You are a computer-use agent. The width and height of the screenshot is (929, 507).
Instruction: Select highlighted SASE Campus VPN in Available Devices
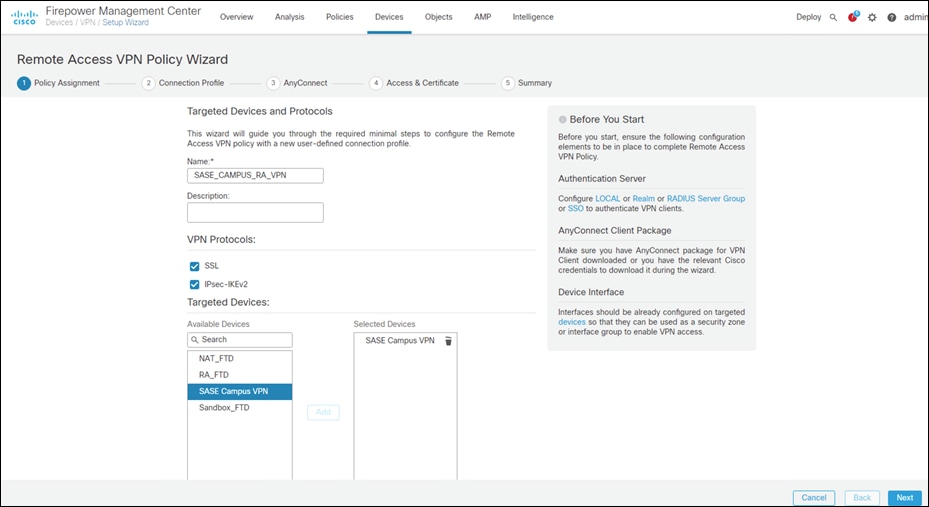[x=240, y=392]
